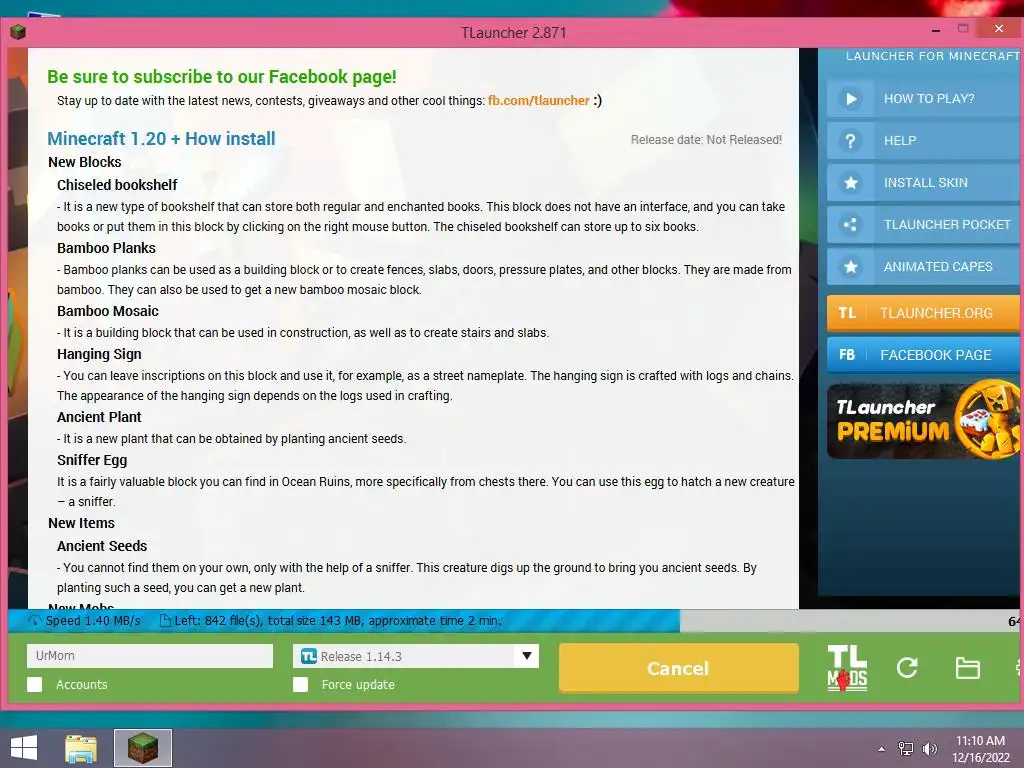The height and width of the screenshot is (768, 1024).
Task: Click the Bamboo Planks heading
Action: point(106,248)
